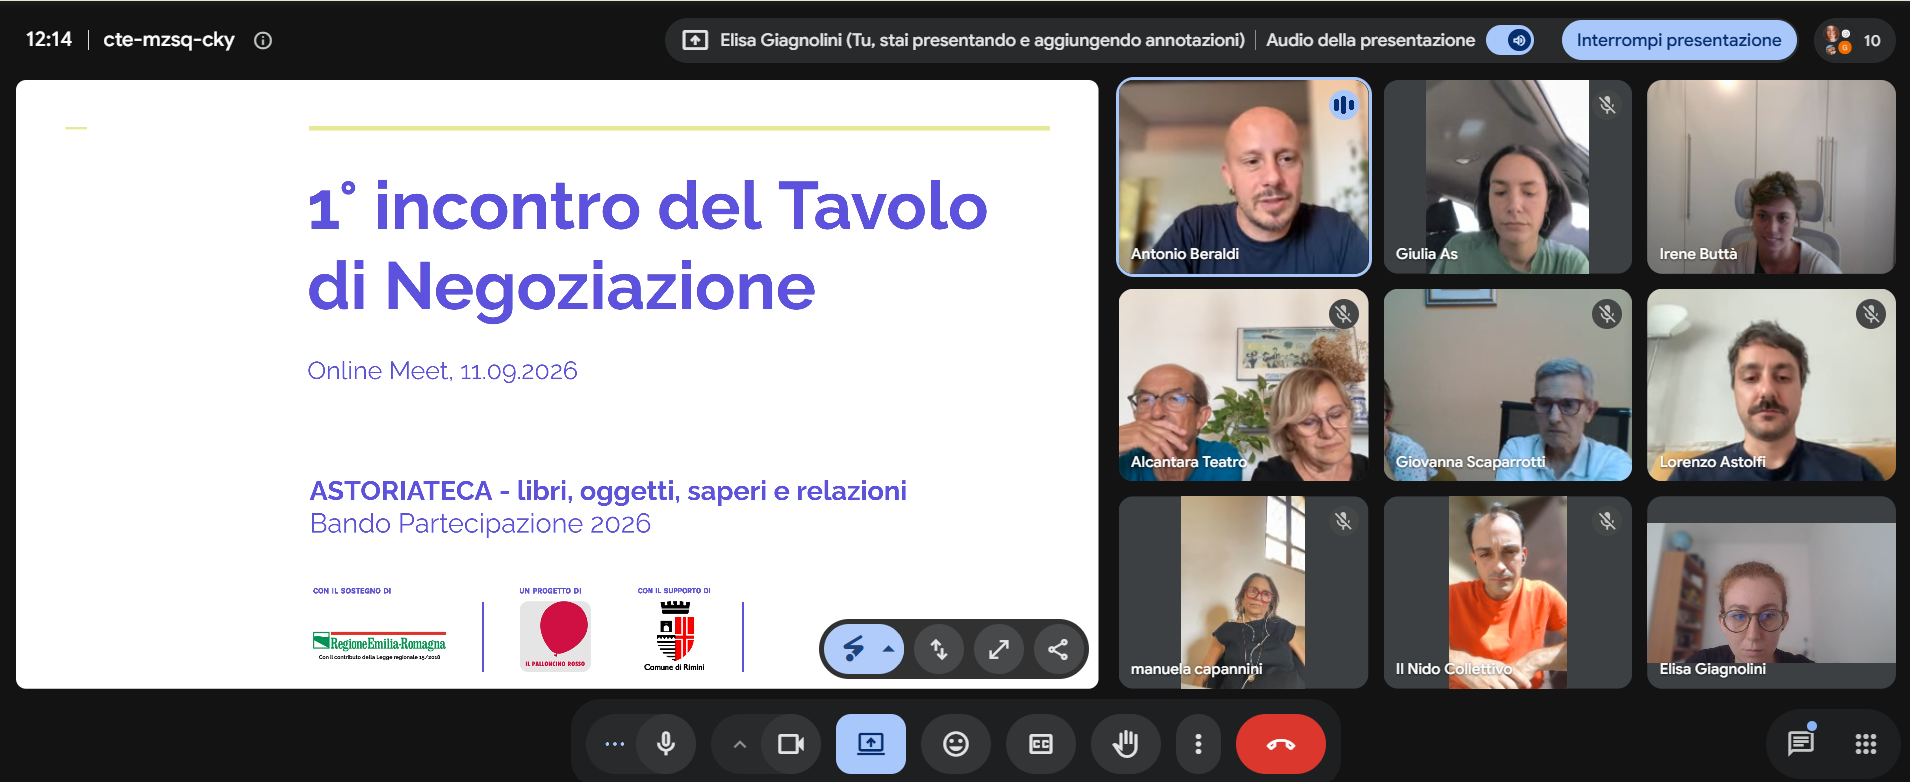Open the emoji reactions button
Screen dimensions: 1910x782
[x=956, y=744]
